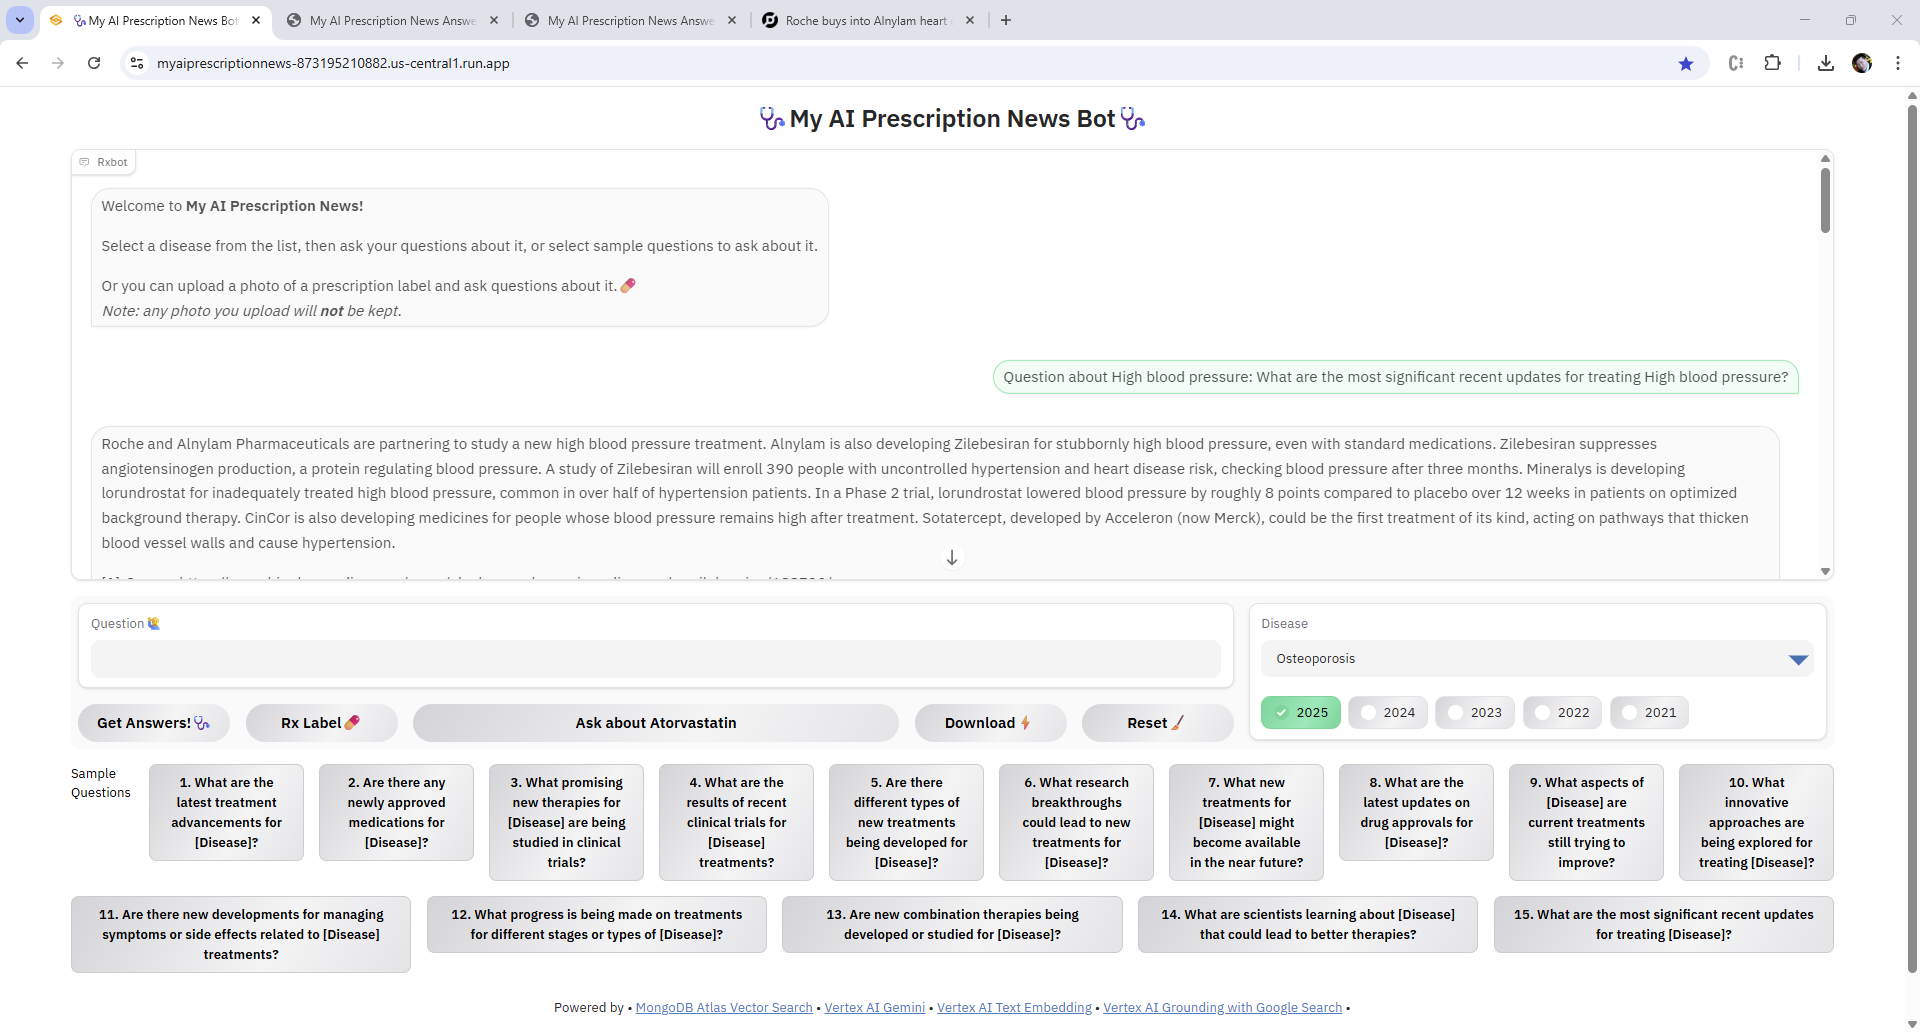This screenshot has height=1032, width=1920.
Task: Click the Rxbot chat label icon
Action: [x=85, y=162]
